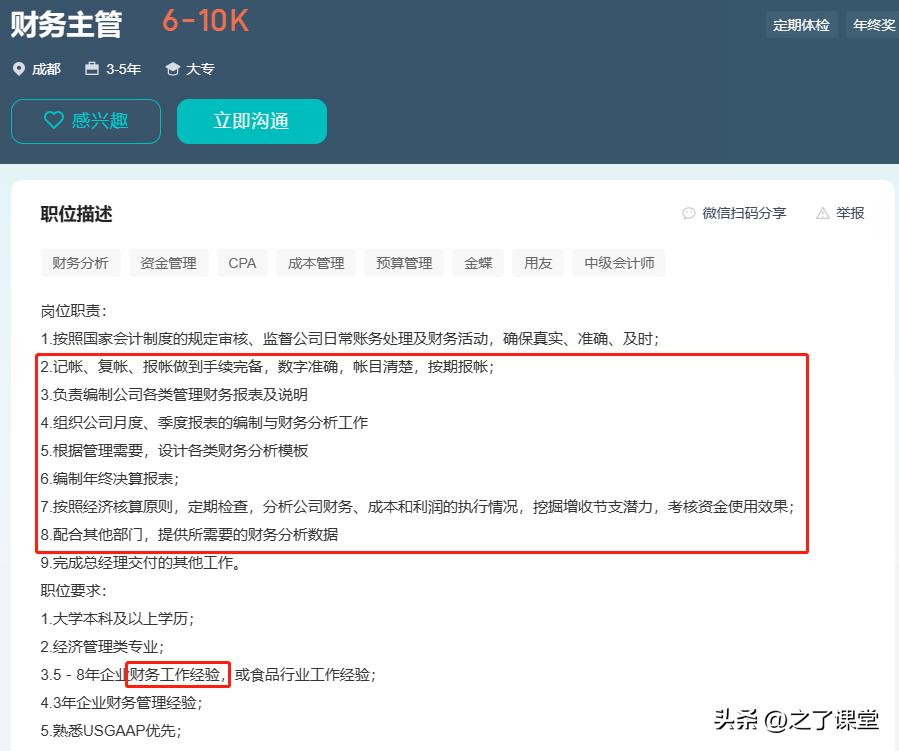Expand the 定期体检 benefit tag
Screen dimensions: 899x751
(x=801, y=24)
